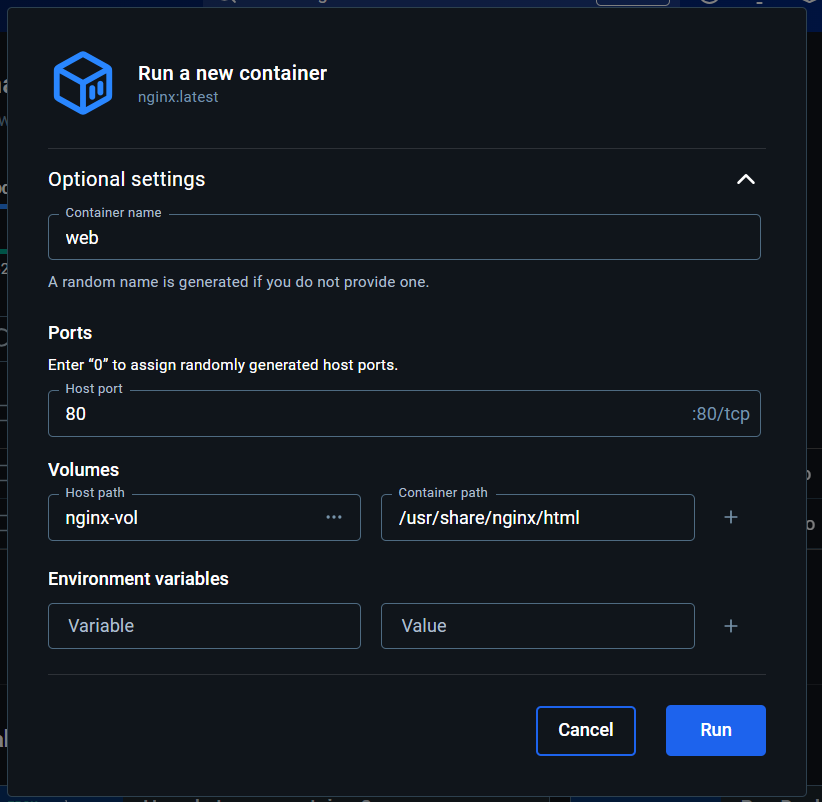Select the Host path field showing nginx-vol

[x=180, y=517]
